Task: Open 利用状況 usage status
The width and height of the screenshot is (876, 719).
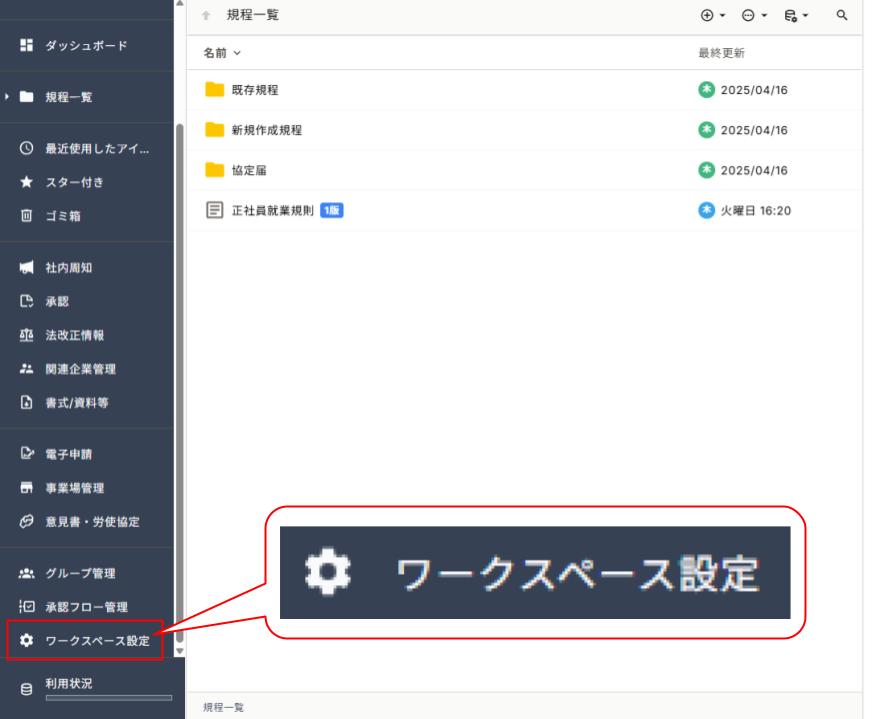Action: pyautogui.click(x=69, y=683)
